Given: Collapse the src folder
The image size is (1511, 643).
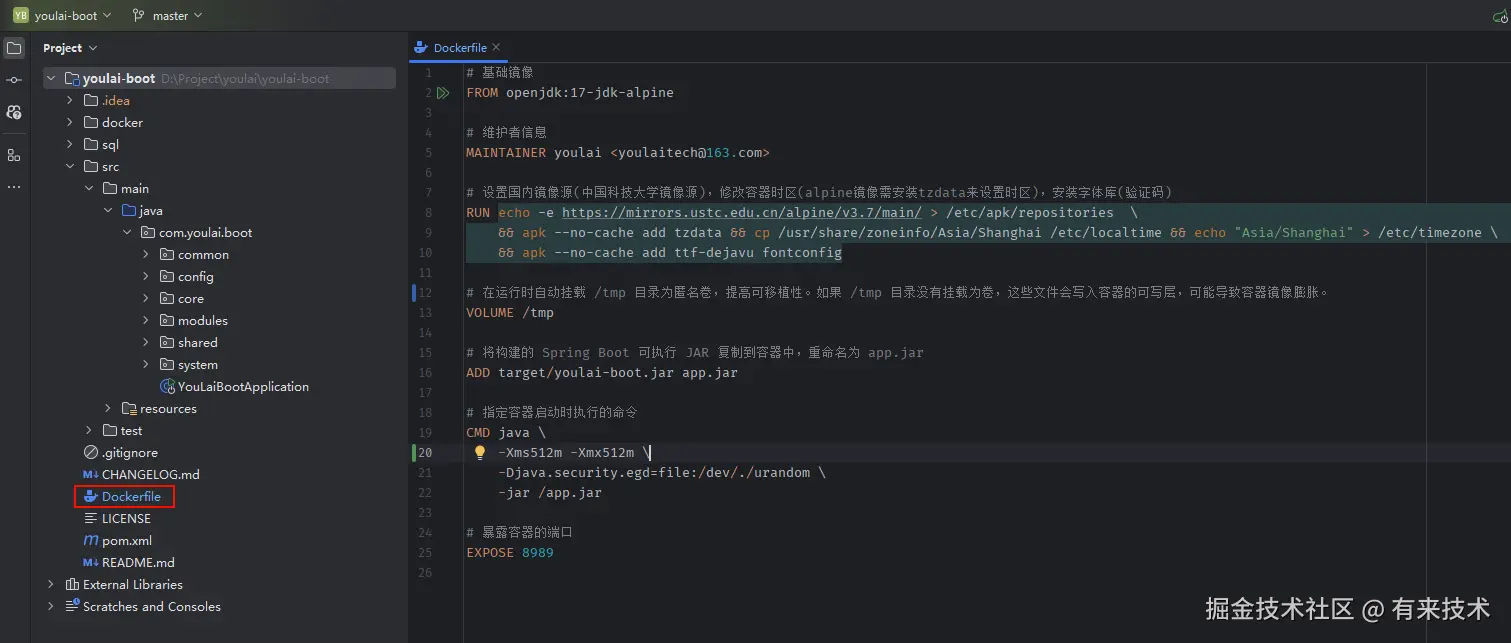Looking at the screenshot, I should (x=69, y=167).
